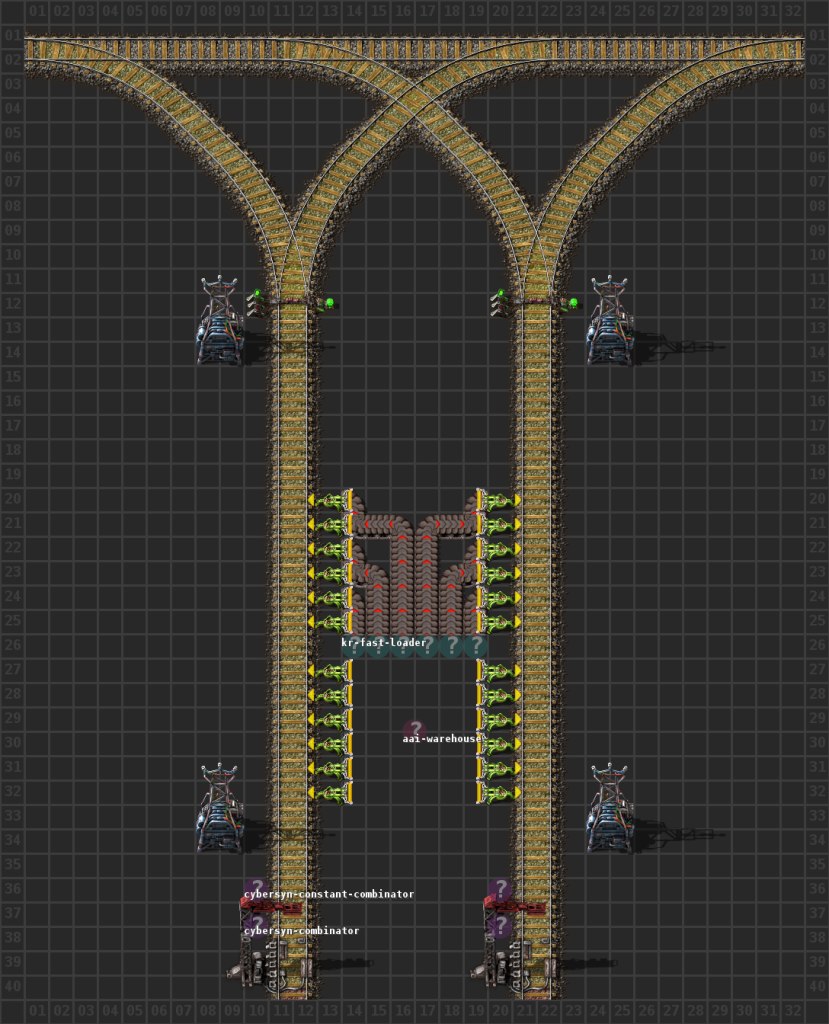Viewport: 829px width, 1024px height.
Task: Click the upper purple question icon by right track
Action: tap(500, 889)
